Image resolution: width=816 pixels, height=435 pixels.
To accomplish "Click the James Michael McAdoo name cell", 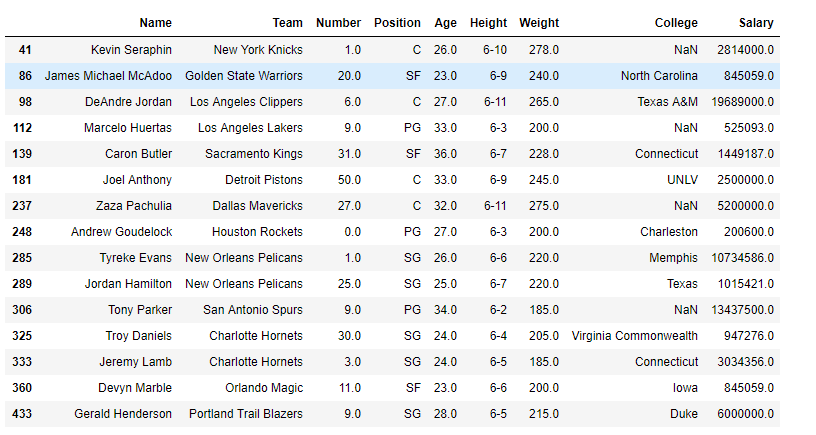I will pyautogui.click(x=108, y=76).
